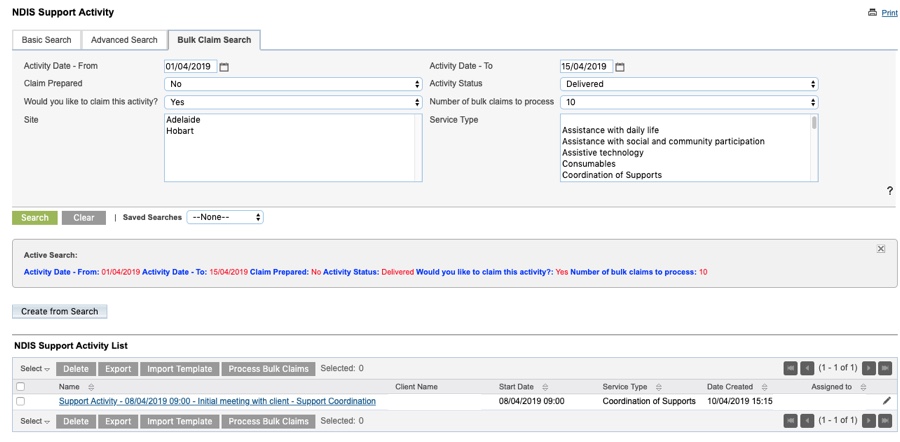Click the 10/04/2019 15:15 Date Created cell
The height and width of the screenshot is (442, 900).
pyautogui.click(x=740, y=401)
